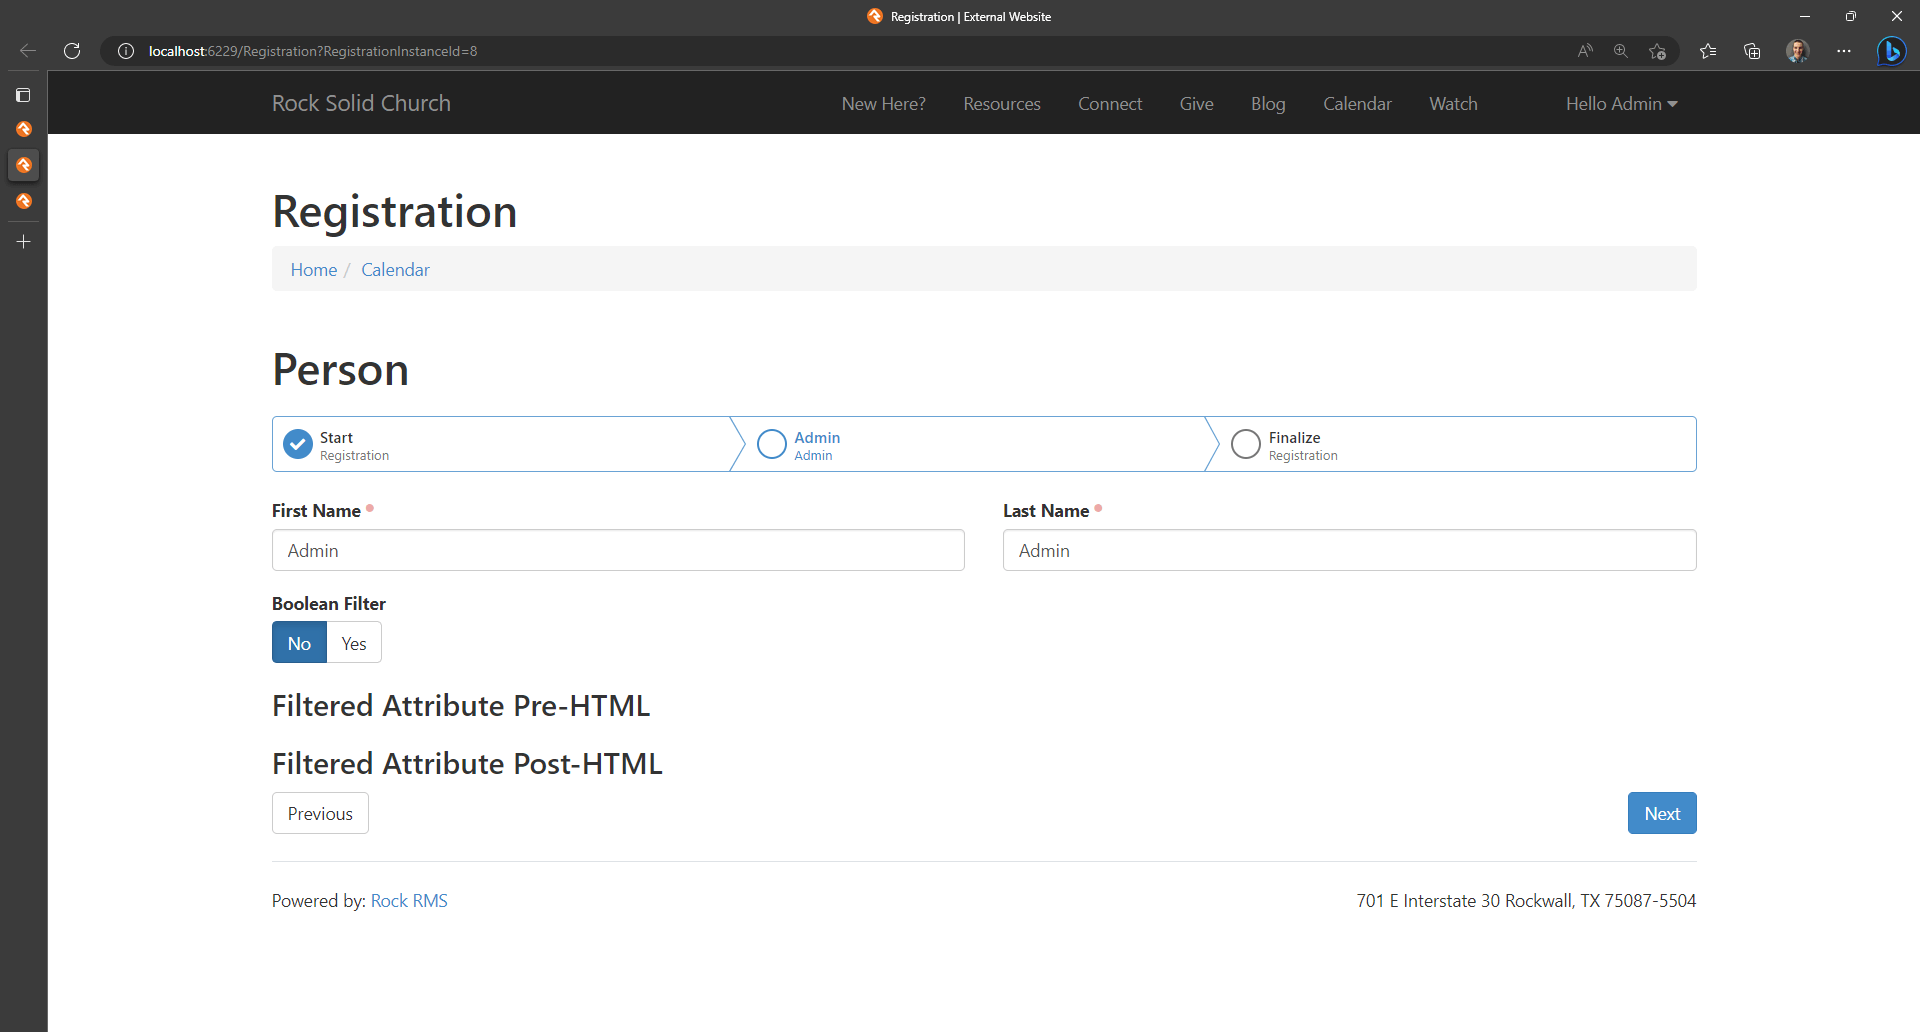Open the Collections icon in the toolbar
1920x1032 pixels.
coord(1752,51)
